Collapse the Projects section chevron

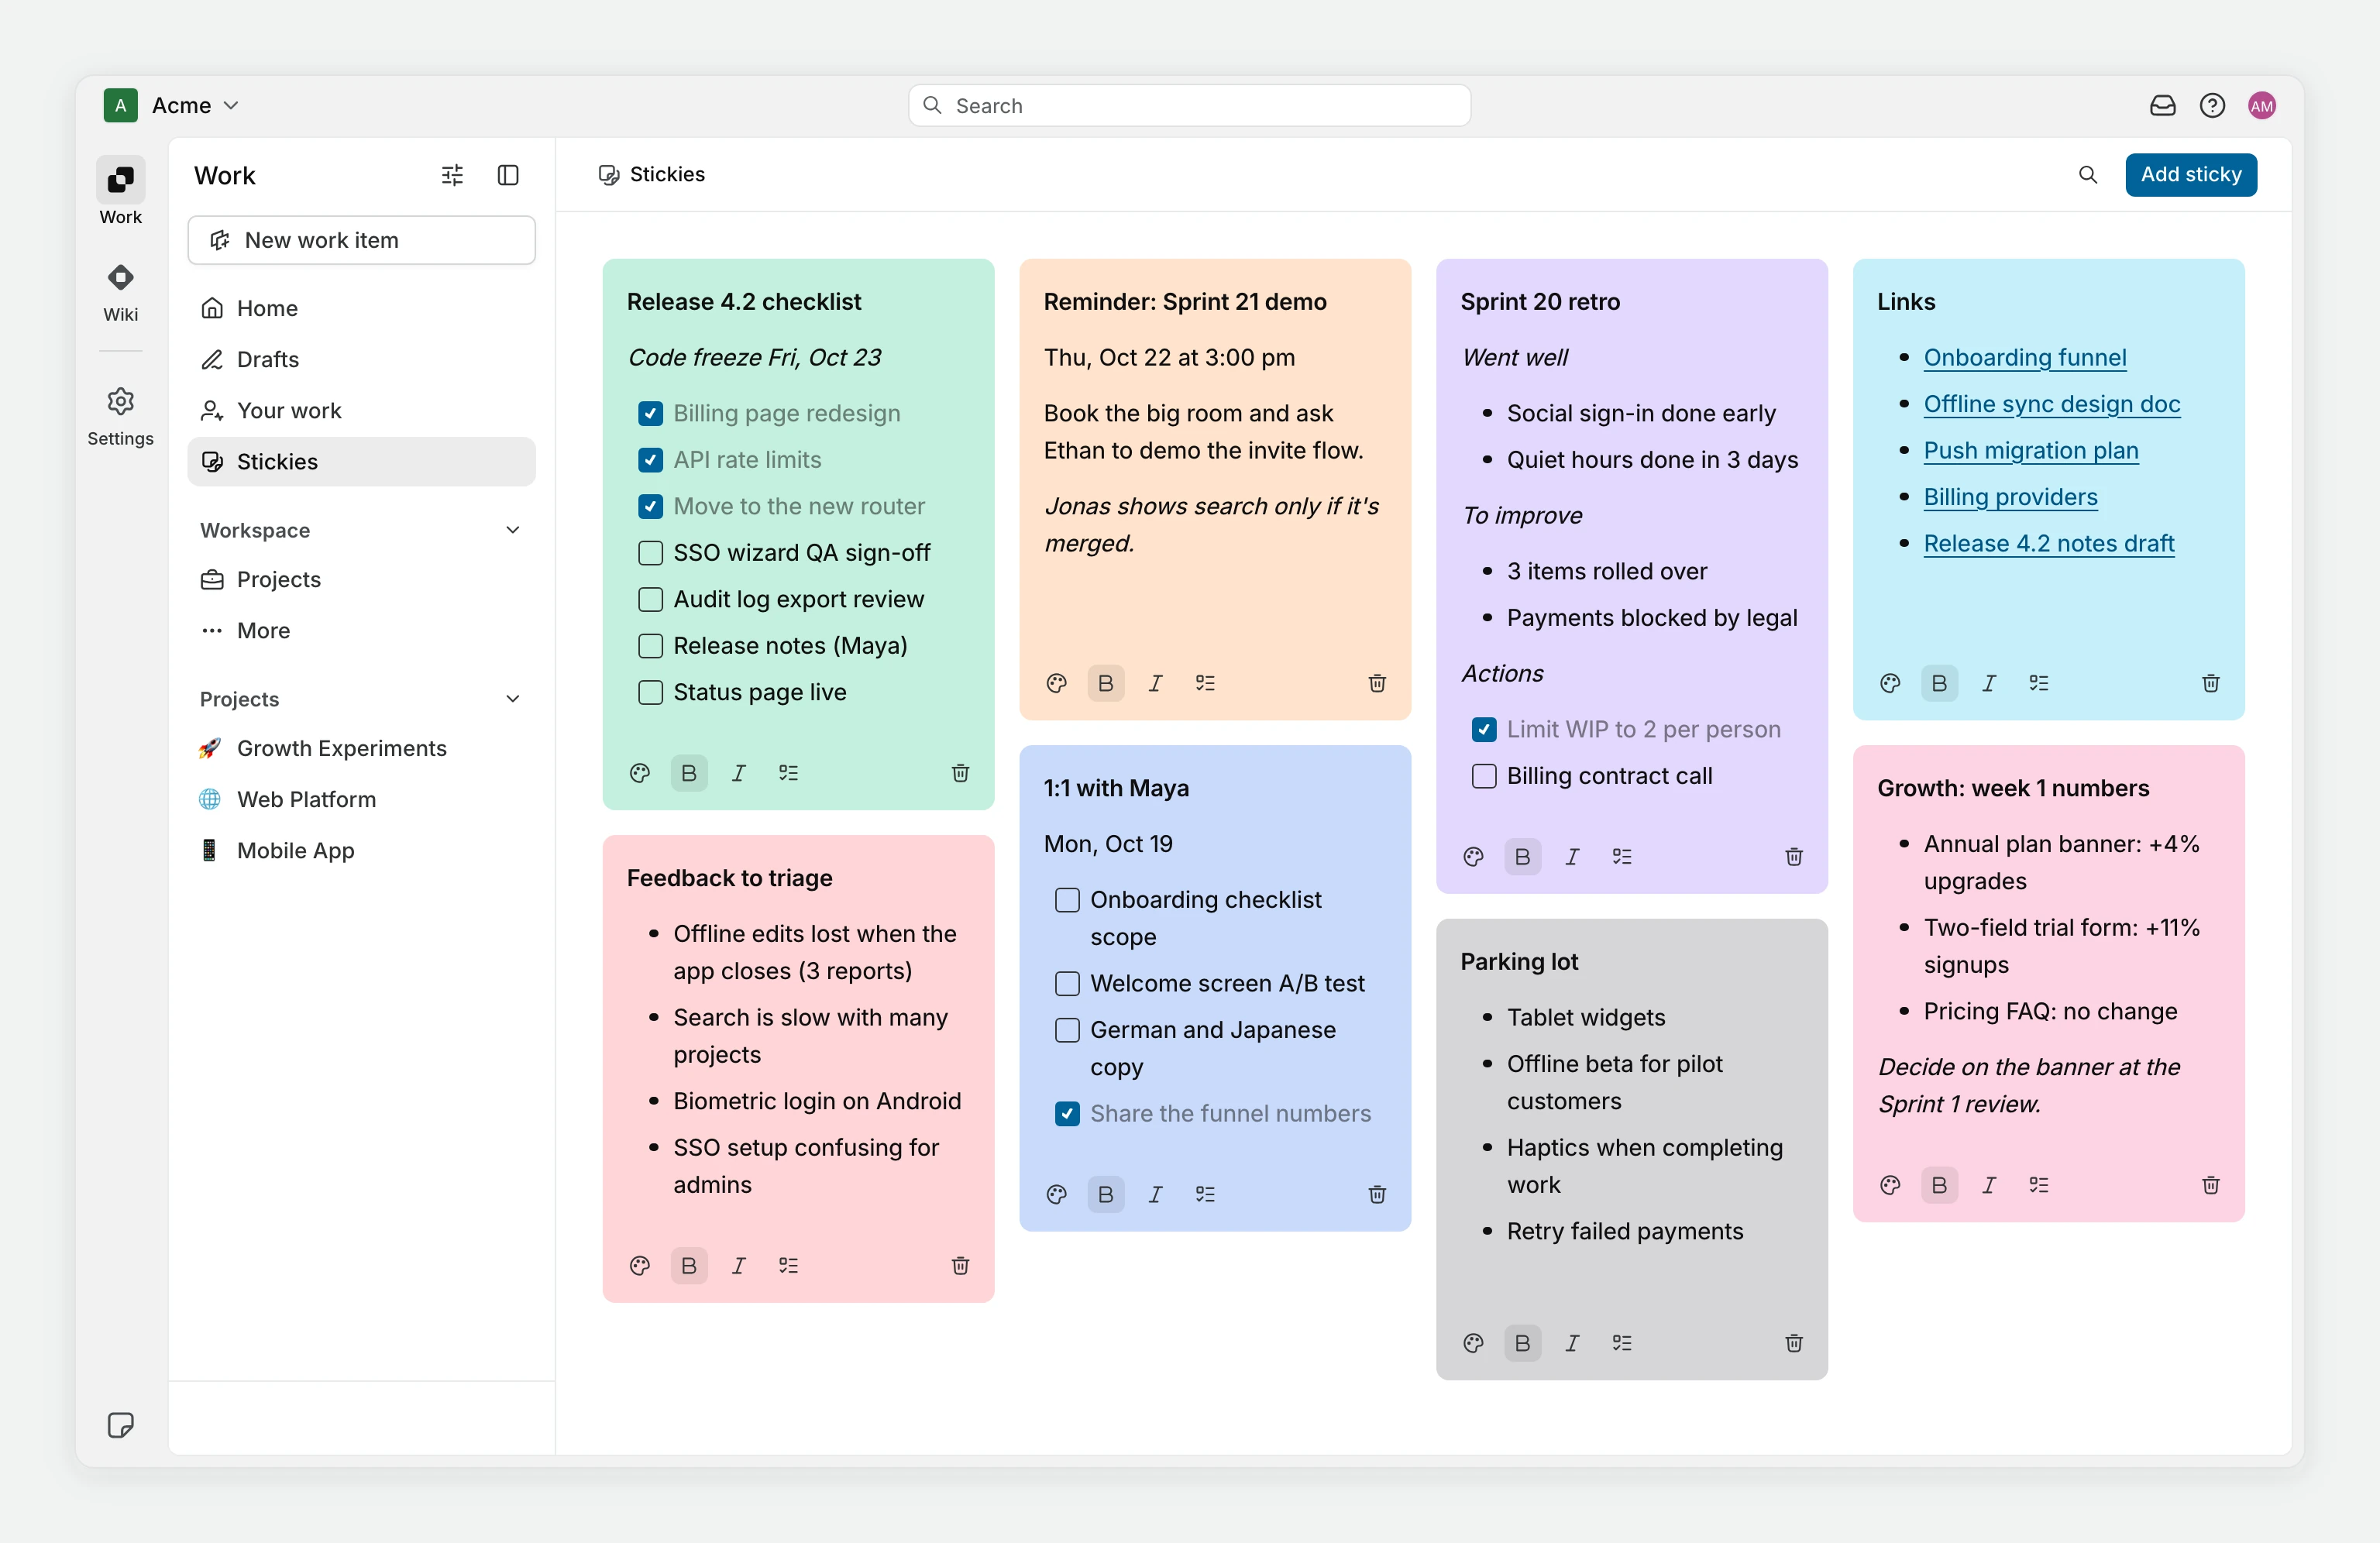(513, 699)
